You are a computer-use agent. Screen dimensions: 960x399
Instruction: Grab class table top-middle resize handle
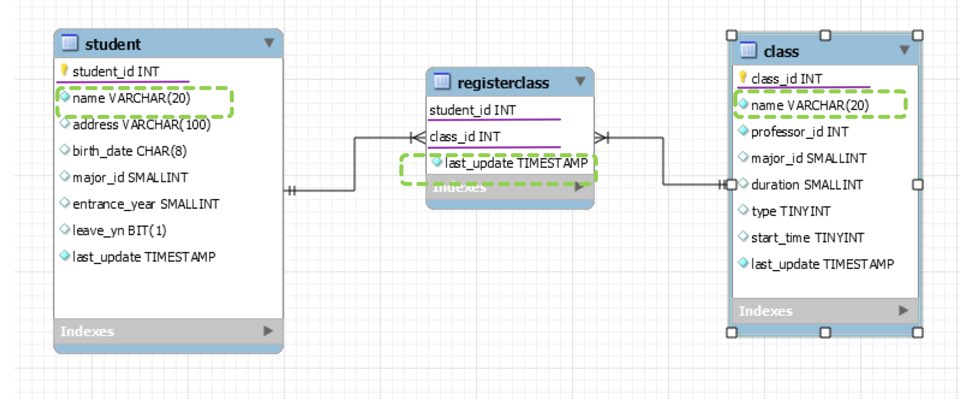(x=825, y=35)
